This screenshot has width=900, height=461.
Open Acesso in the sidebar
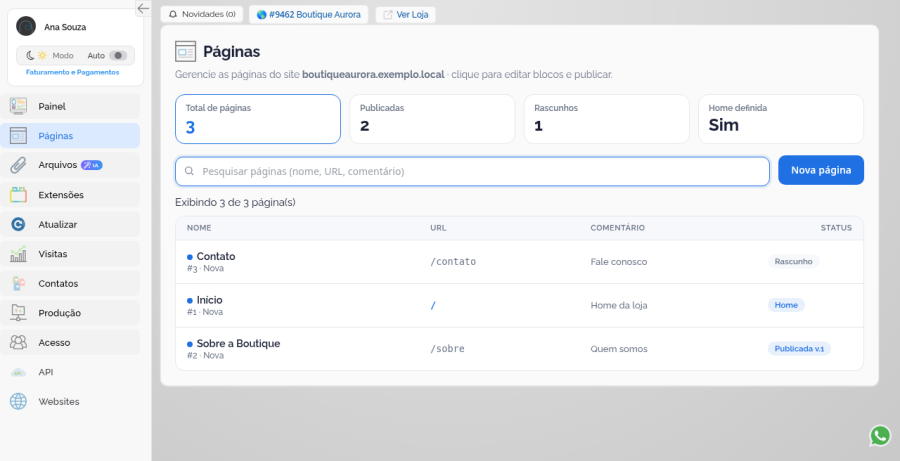click(70, 343)
